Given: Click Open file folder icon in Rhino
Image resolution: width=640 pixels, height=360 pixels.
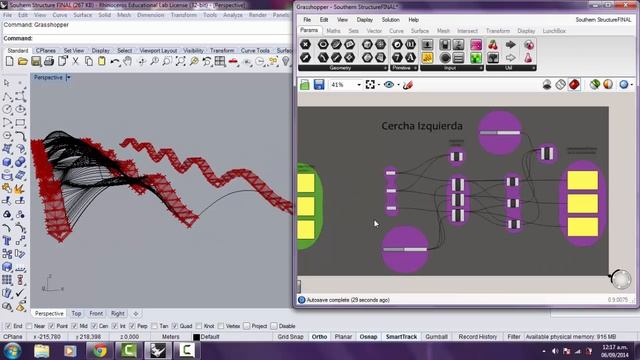Looking at the screenshot, I should (23, 62).
